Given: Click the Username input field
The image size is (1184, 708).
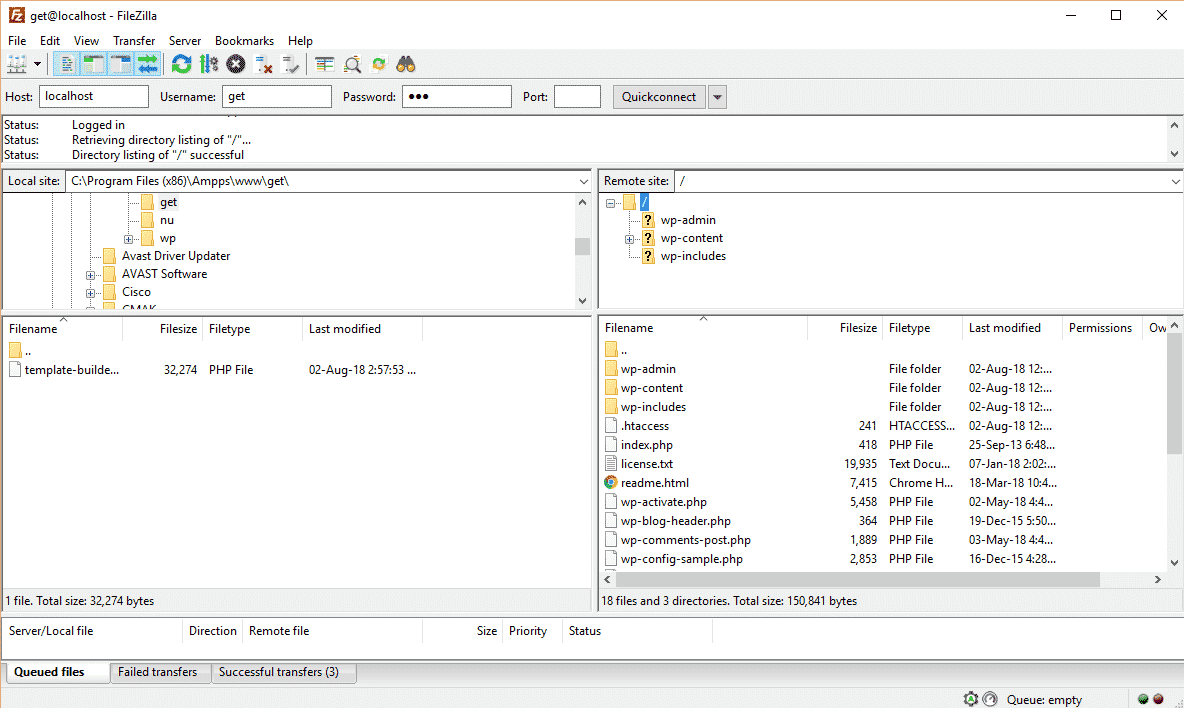Looking at the screenshot, I should tap(276, 97).
